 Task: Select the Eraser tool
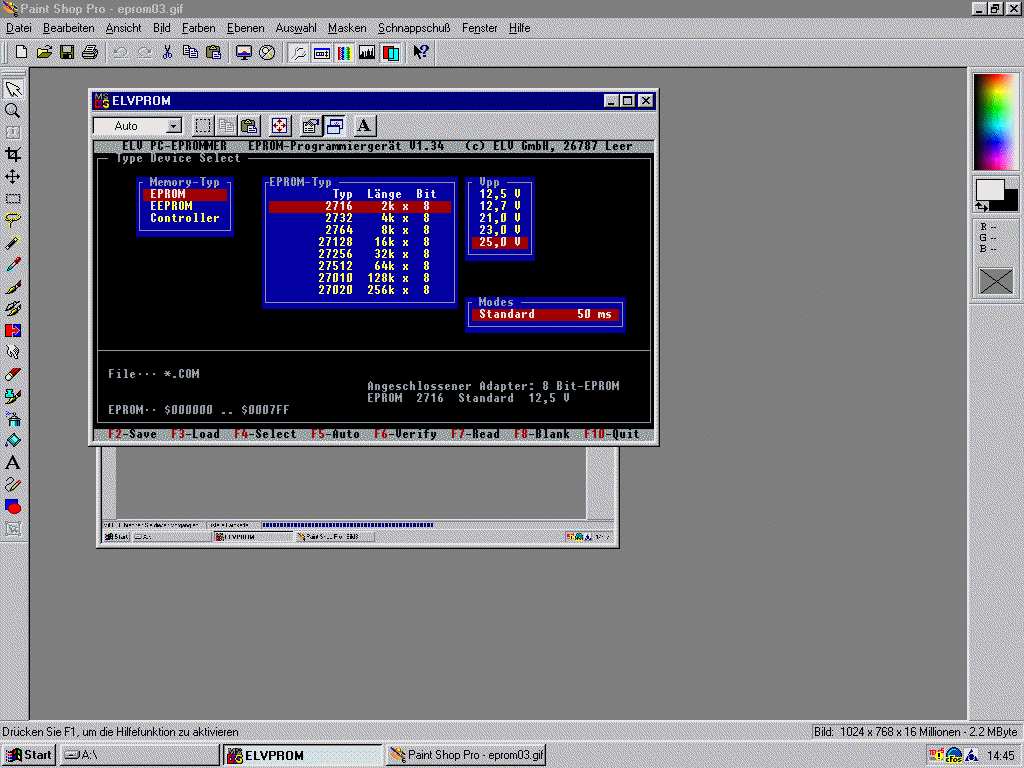click(13, 374)
